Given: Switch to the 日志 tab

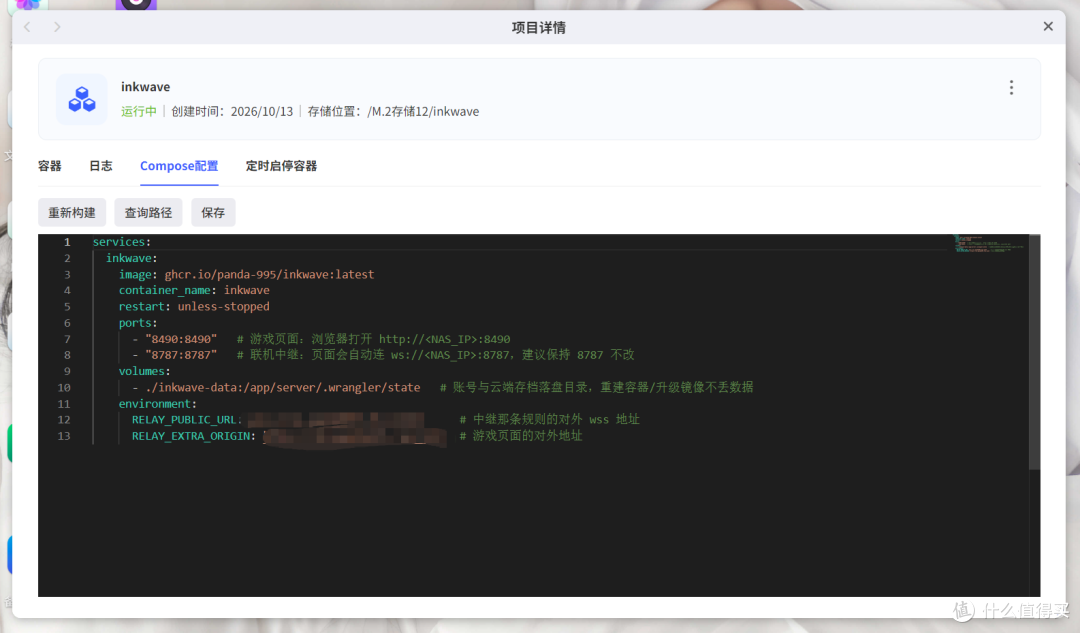Looking at the screenshot, I should (x=101, y=166).
